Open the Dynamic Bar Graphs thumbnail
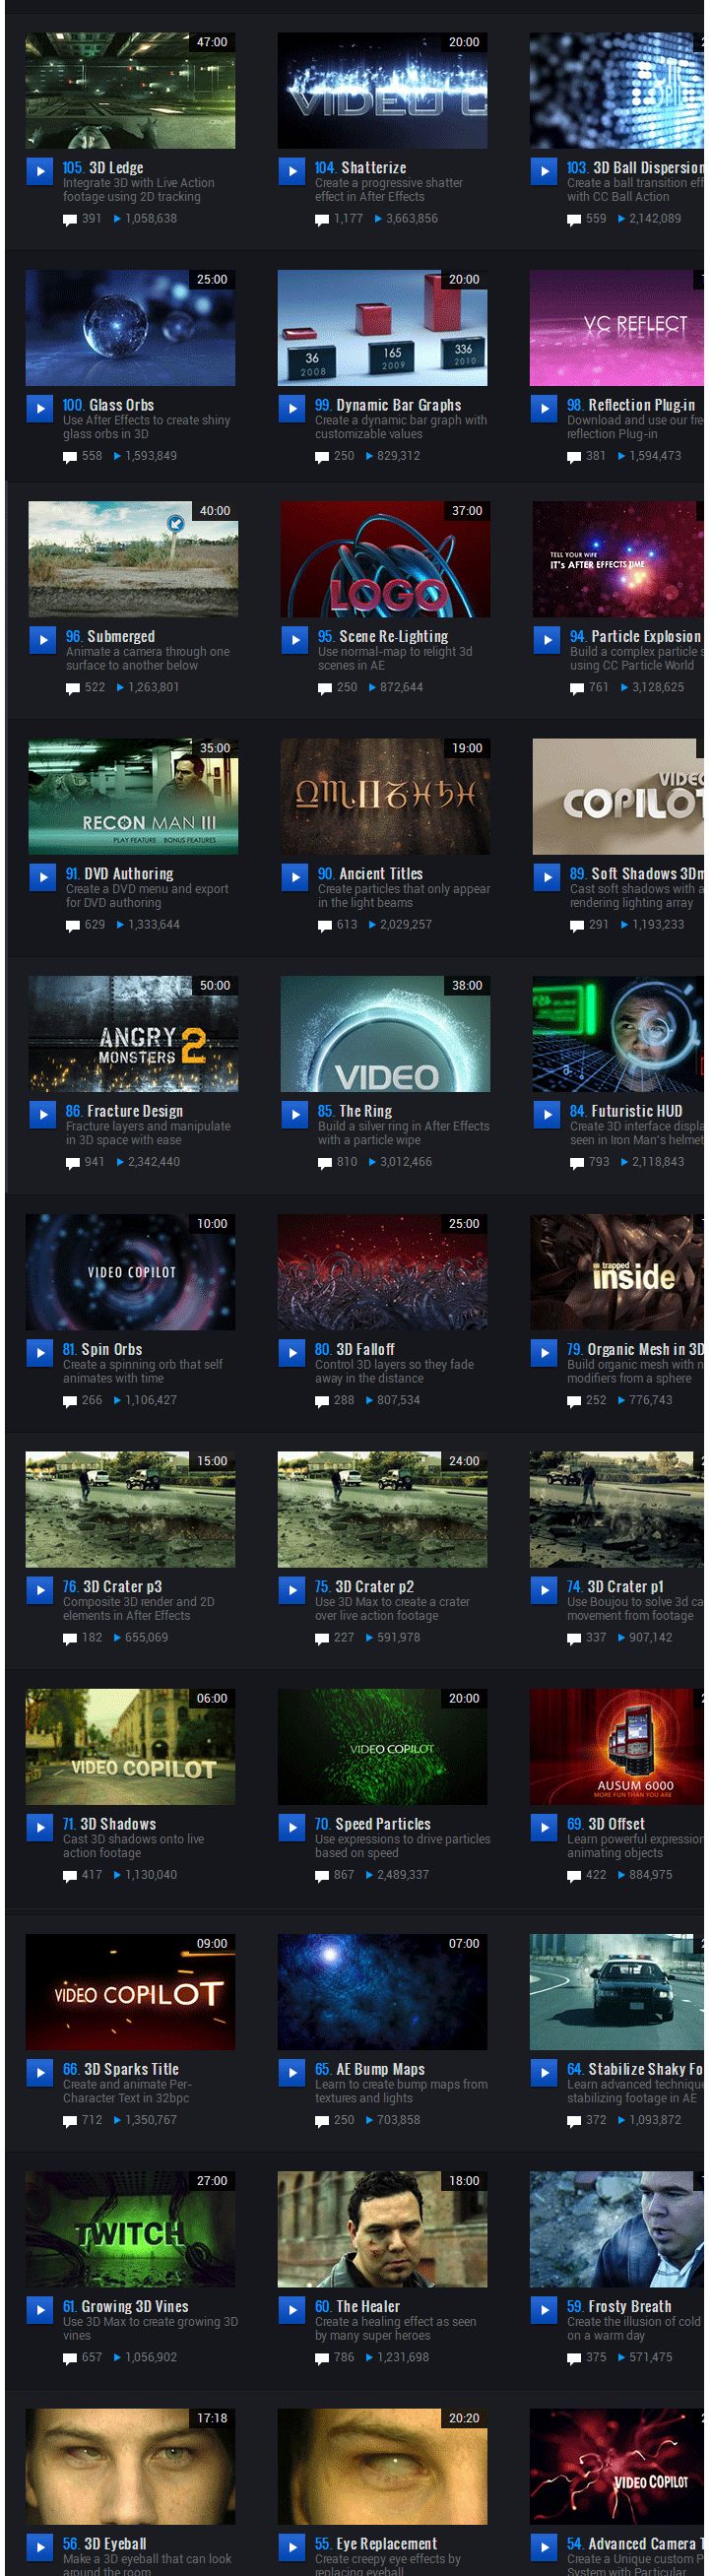The image size is (711, 2576). pos(383,327)
